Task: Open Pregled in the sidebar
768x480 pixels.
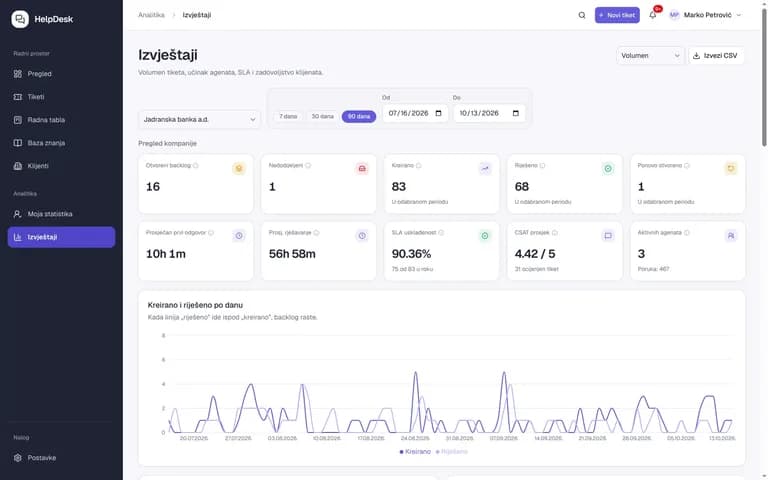Action: (61, 74)
